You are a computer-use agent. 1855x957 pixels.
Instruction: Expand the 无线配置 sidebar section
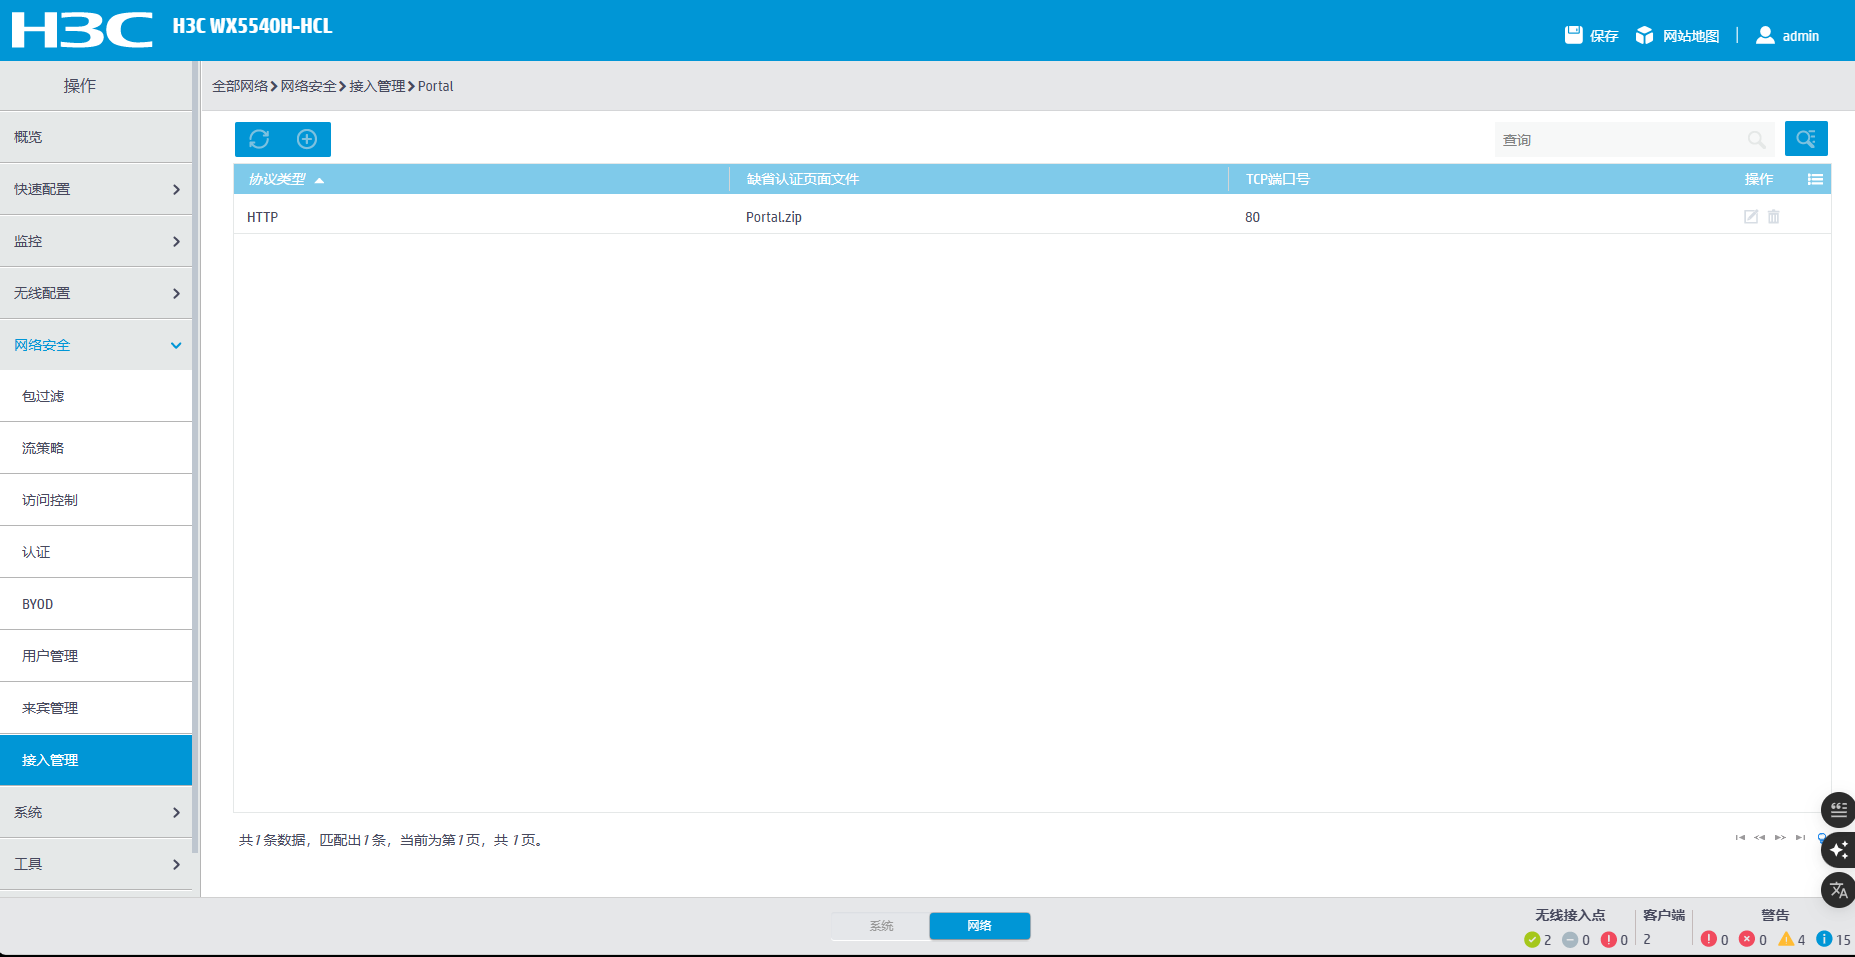click(96, 293)
